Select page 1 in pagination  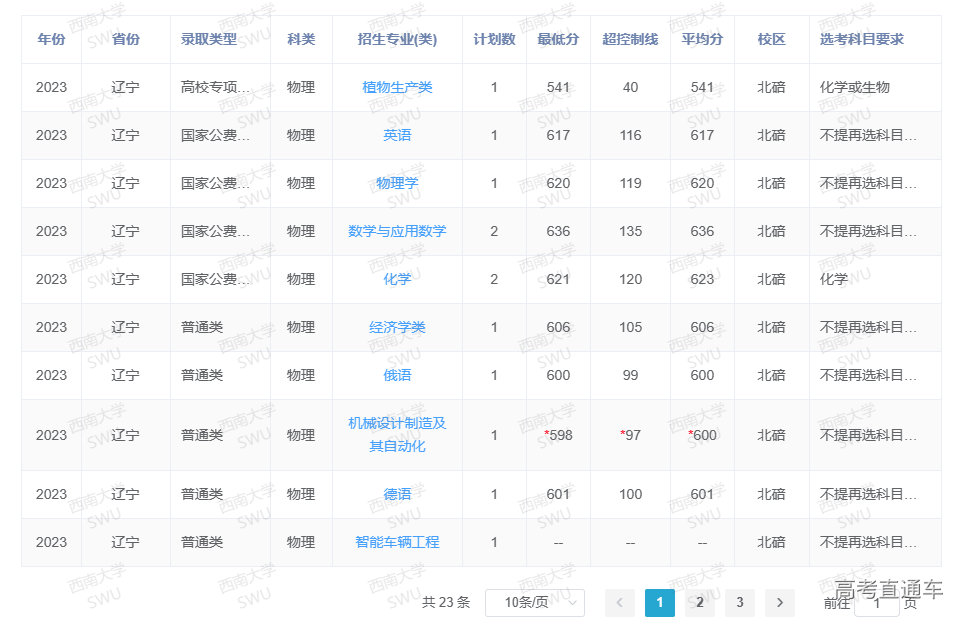pos(660,602)
